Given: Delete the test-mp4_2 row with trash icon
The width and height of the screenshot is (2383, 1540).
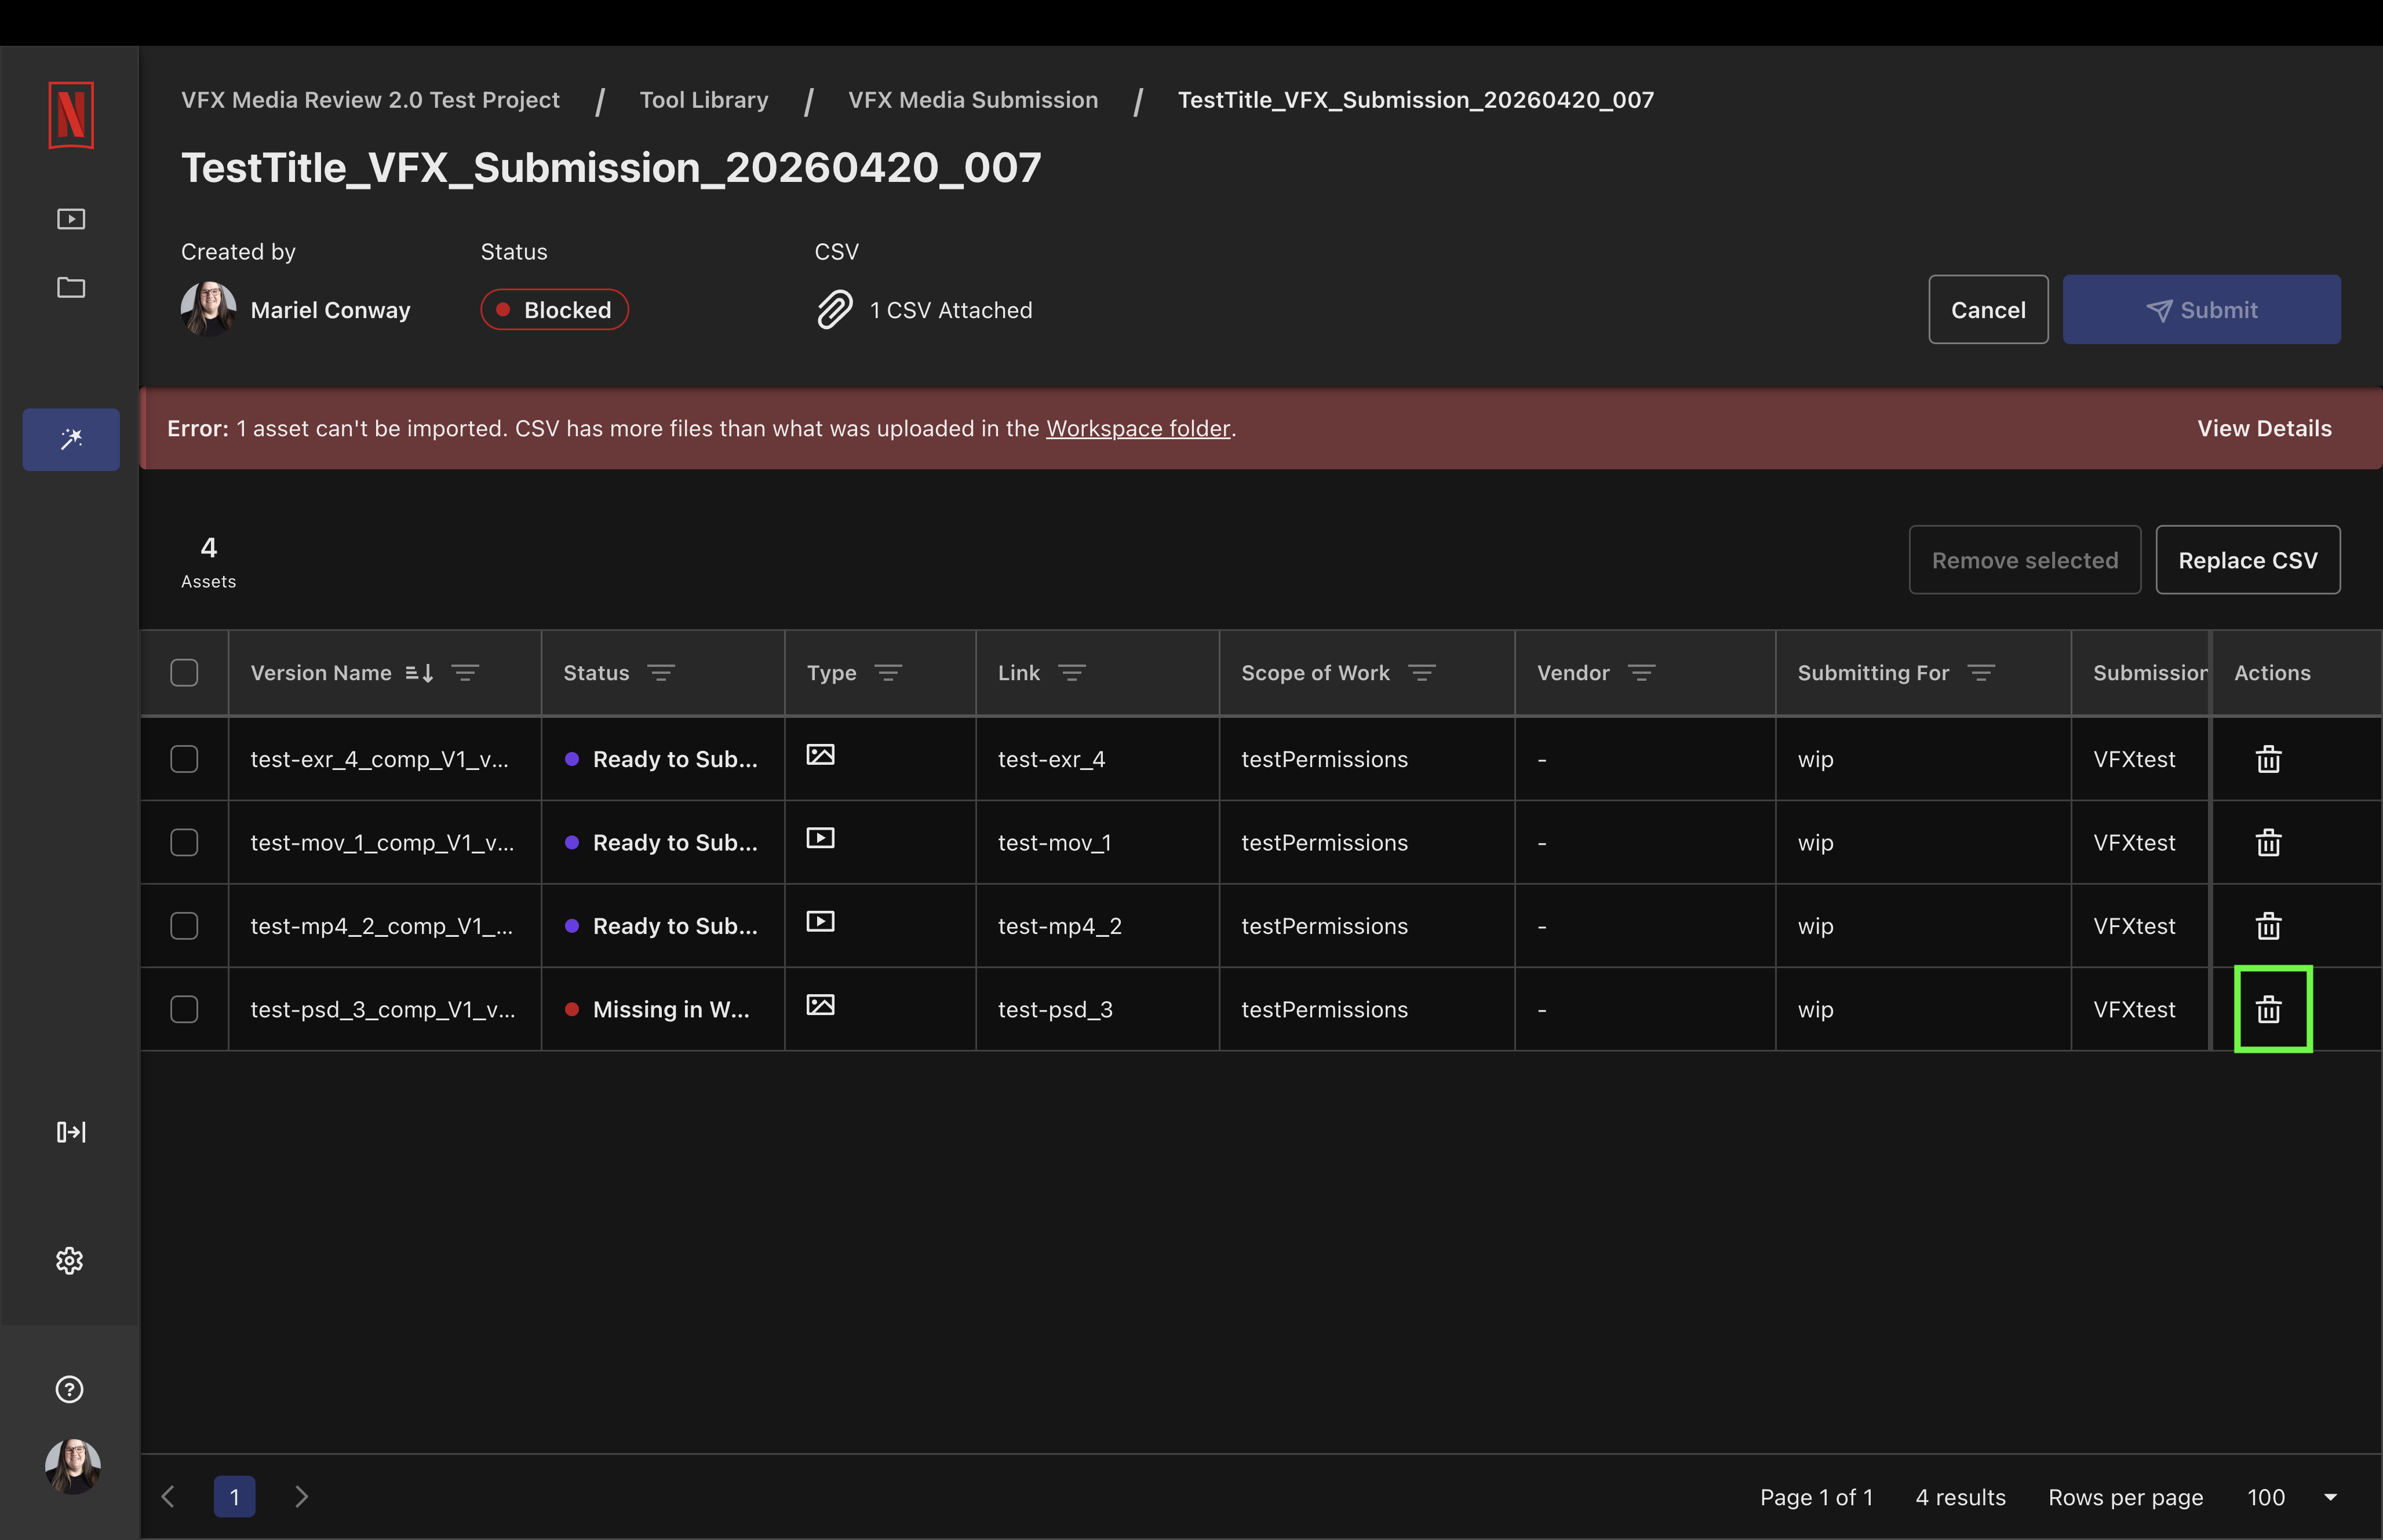Looking at the screenshot, I should click(x=2269, y=926).
